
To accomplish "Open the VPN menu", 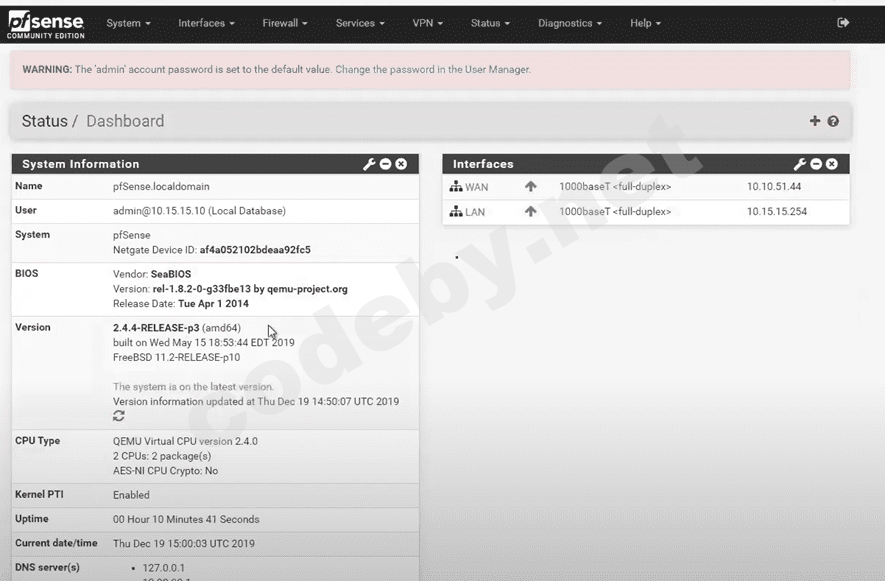I will (427, 23).
